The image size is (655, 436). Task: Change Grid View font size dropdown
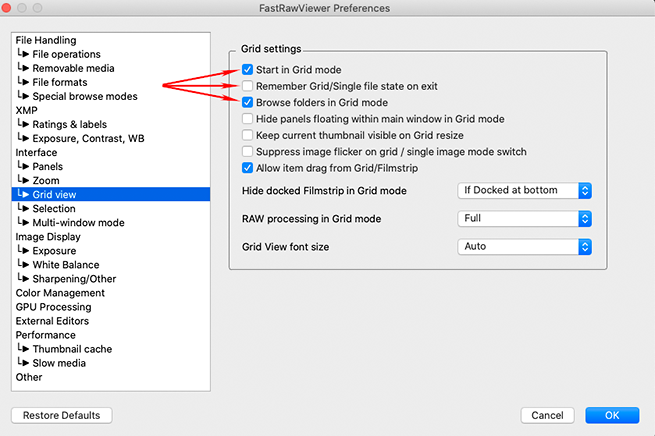524,246
